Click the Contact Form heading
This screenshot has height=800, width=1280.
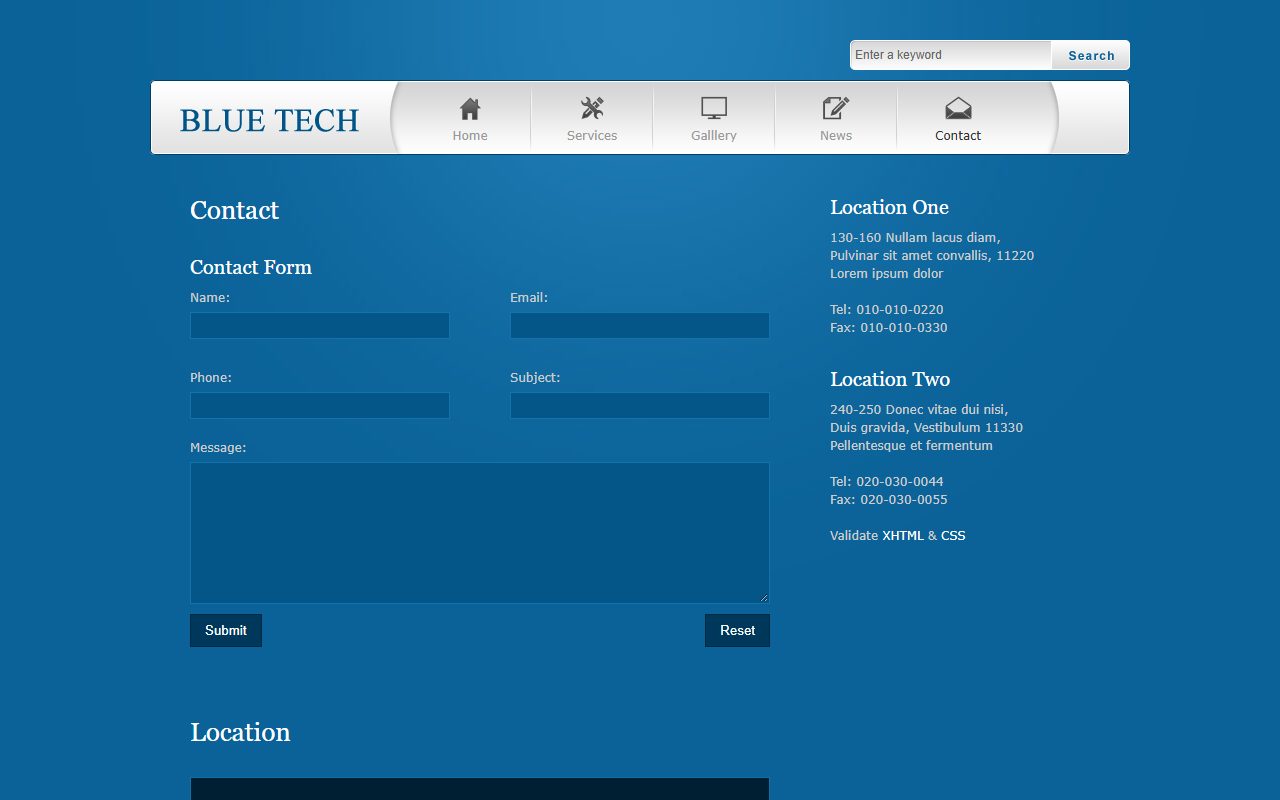pyautogui.click(x=251, y=267)
